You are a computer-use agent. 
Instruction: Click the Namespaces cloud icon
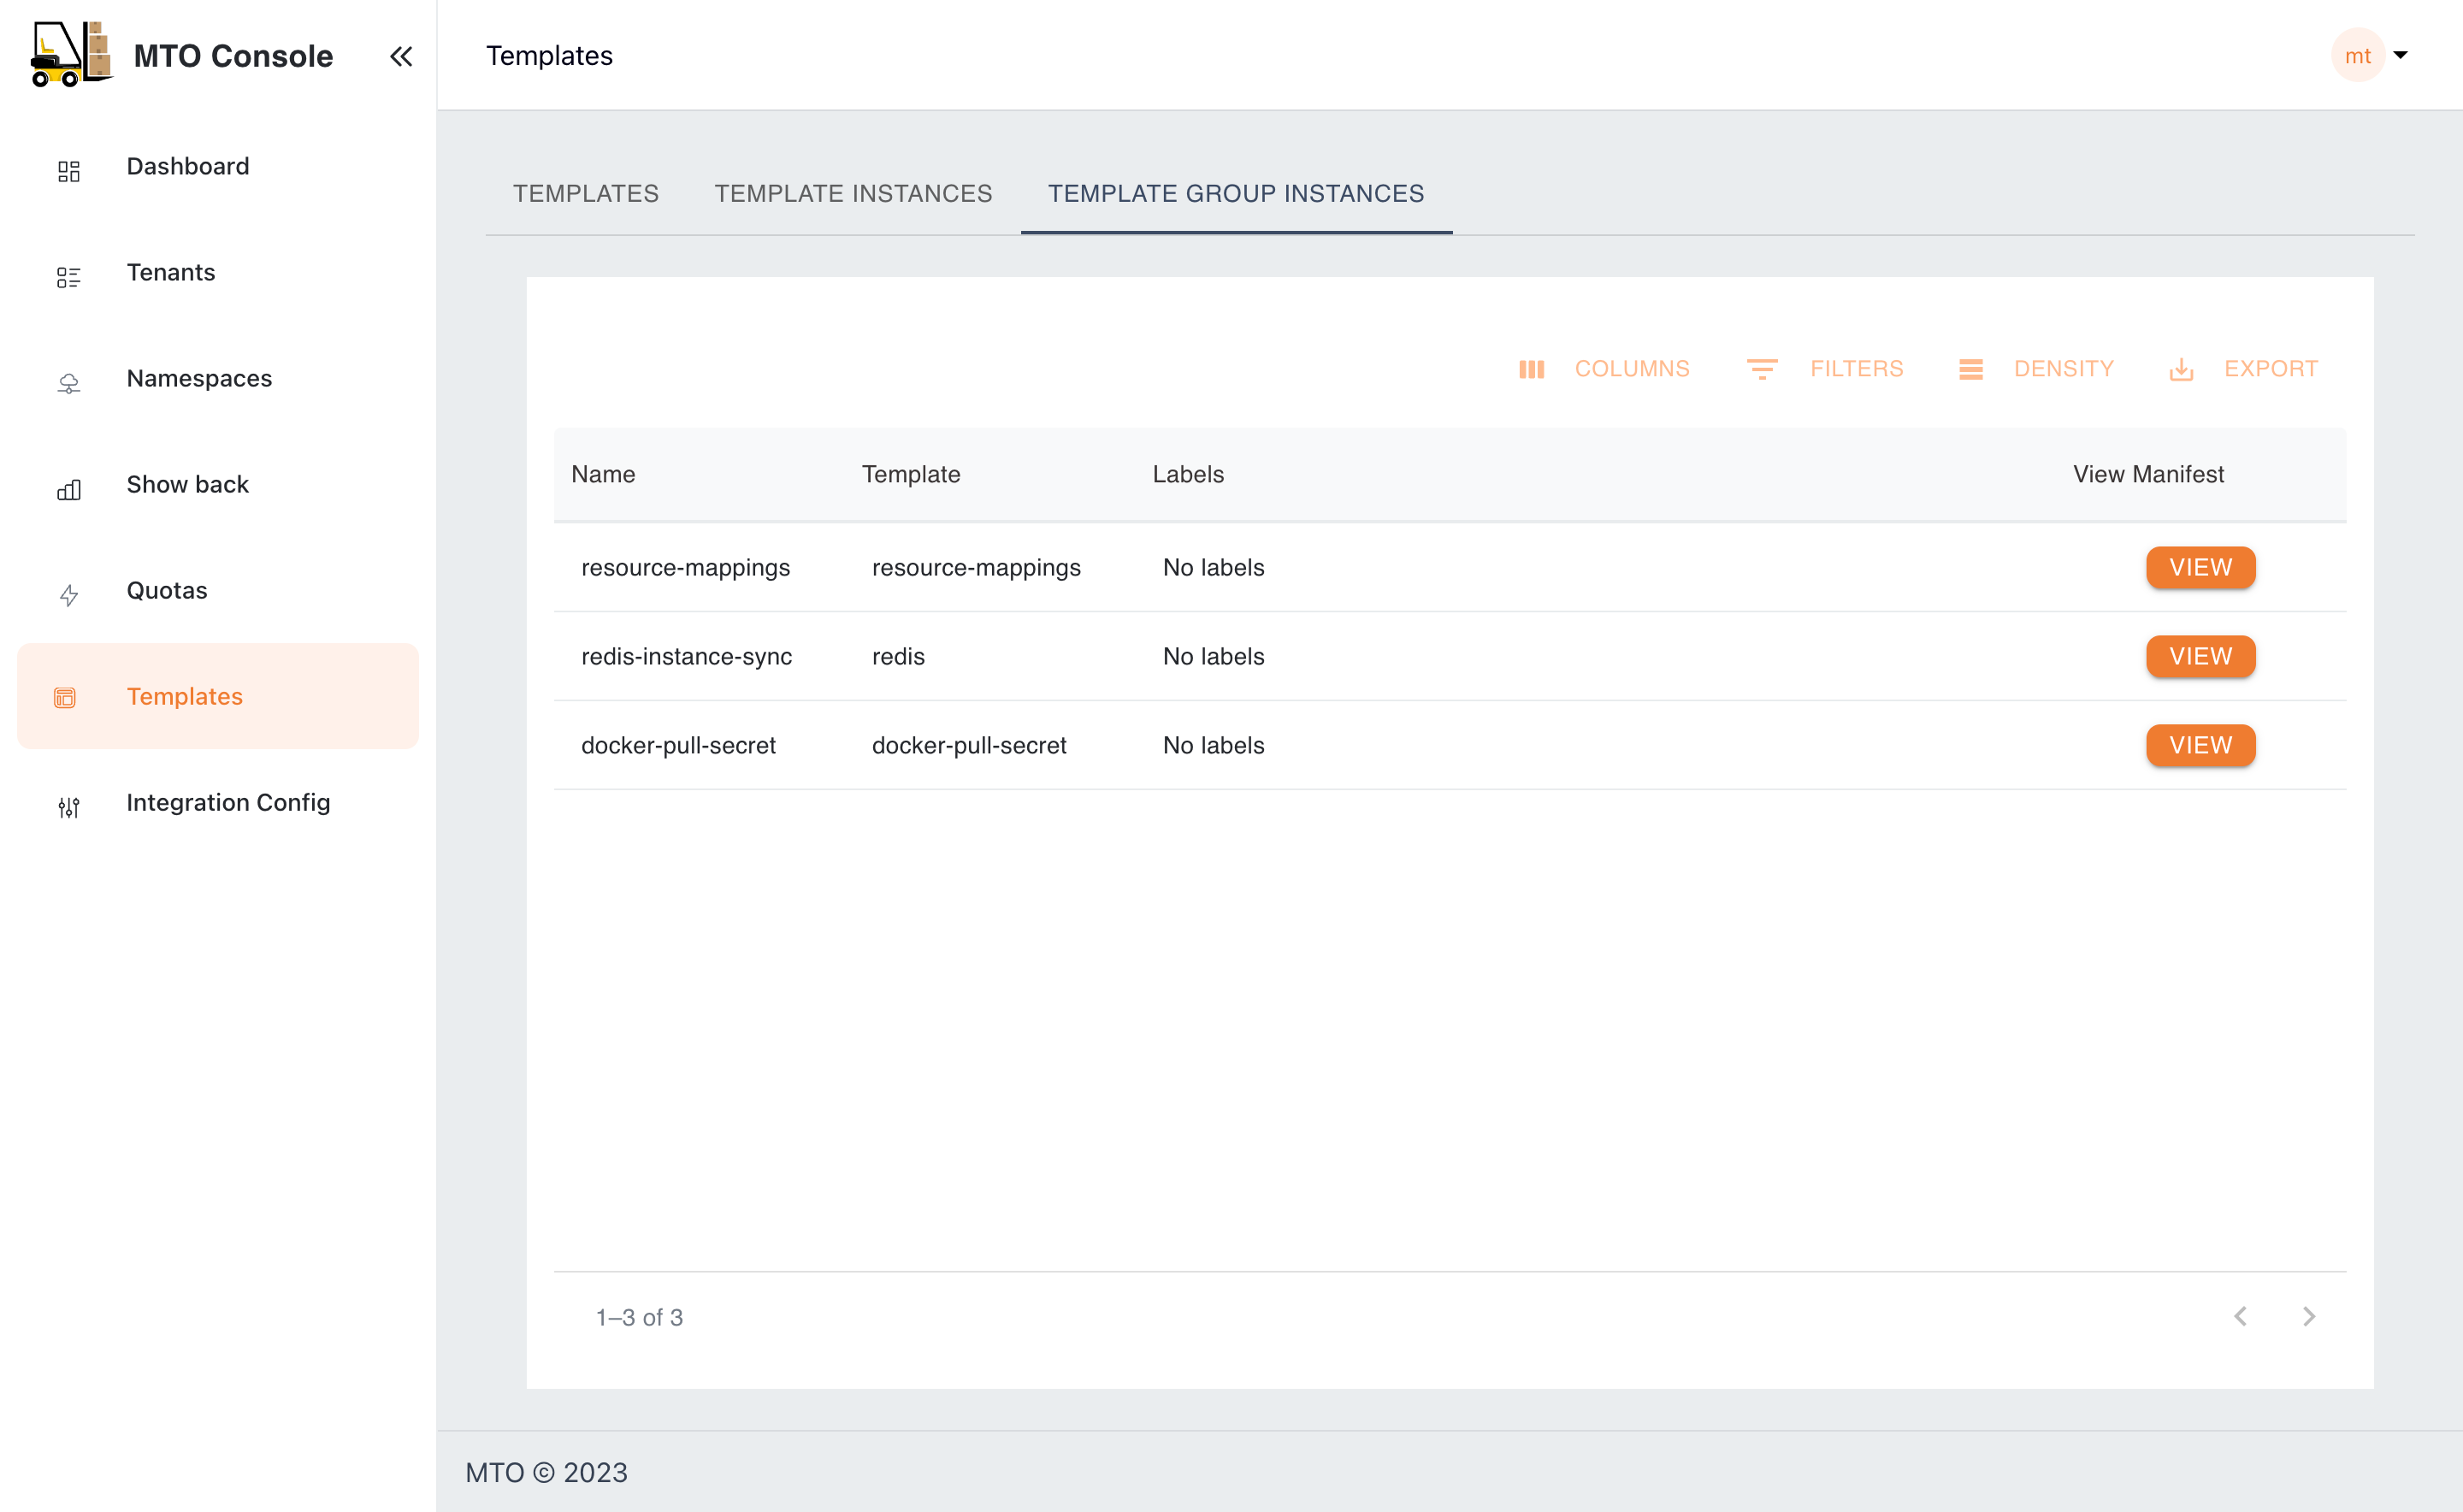click(x=68, y=383)
